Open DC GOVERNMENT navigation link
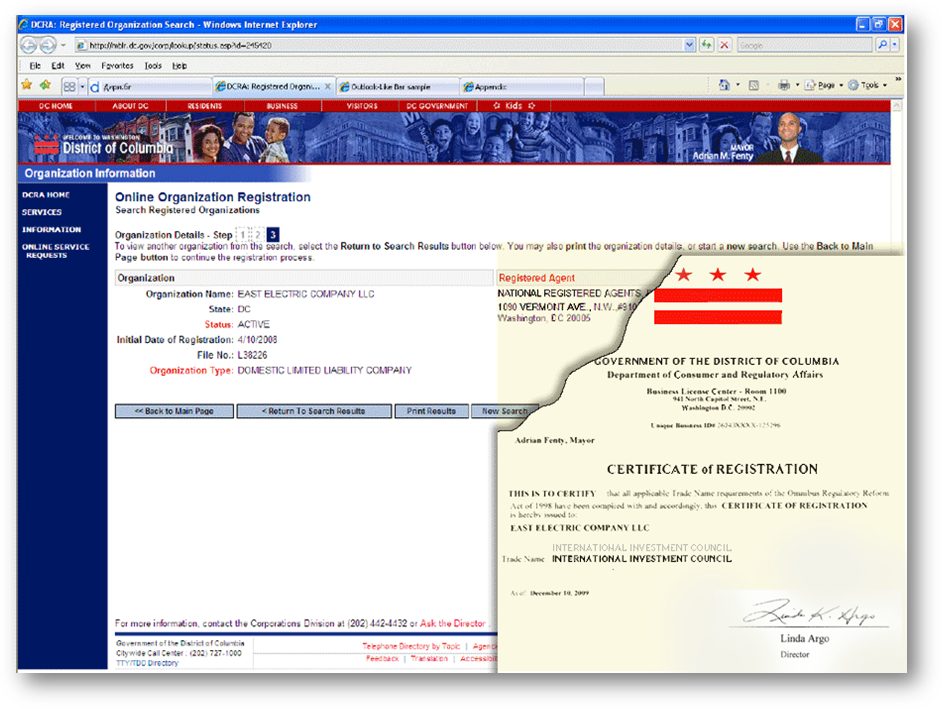This screenshot has width=942, height=709. point(437,106)
